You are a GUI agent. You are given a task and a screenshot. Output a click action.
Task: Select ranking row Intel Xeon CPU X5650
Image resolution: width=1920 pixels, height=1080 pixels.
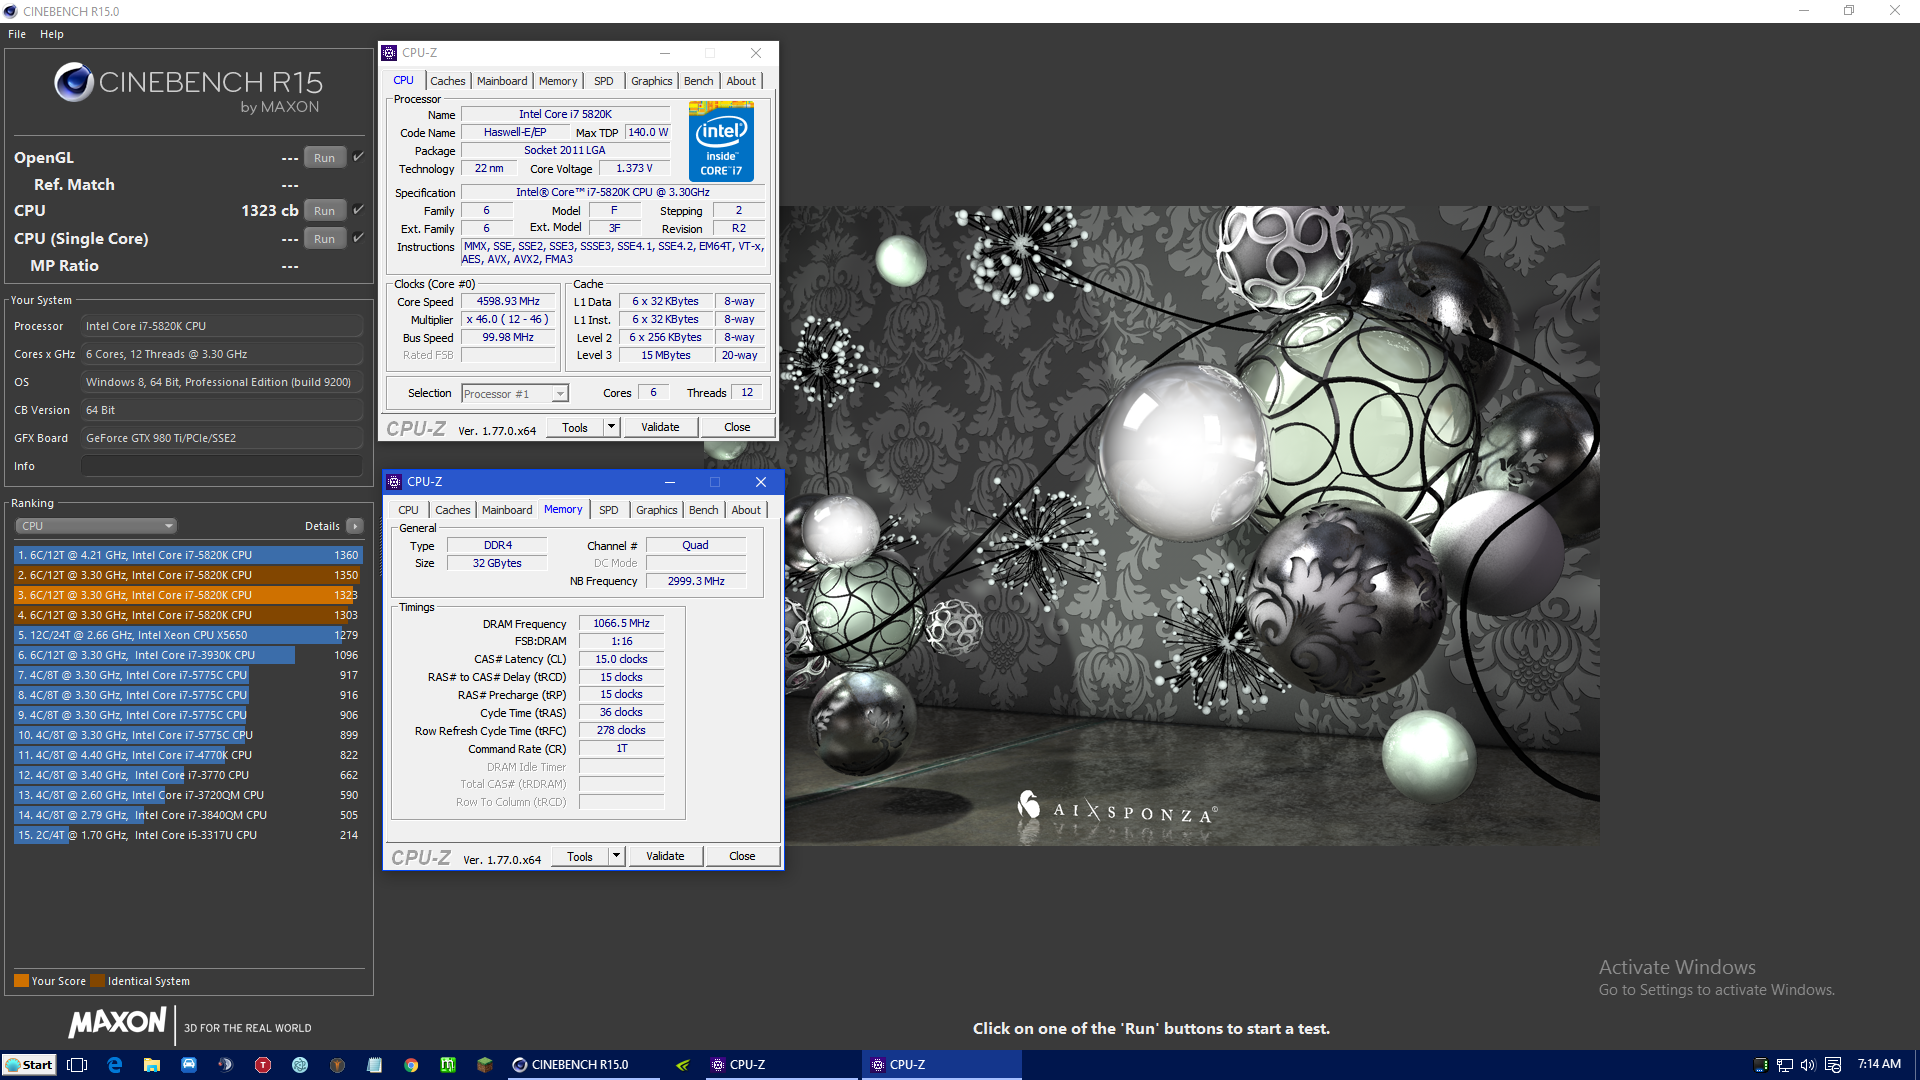coord(188,635)
